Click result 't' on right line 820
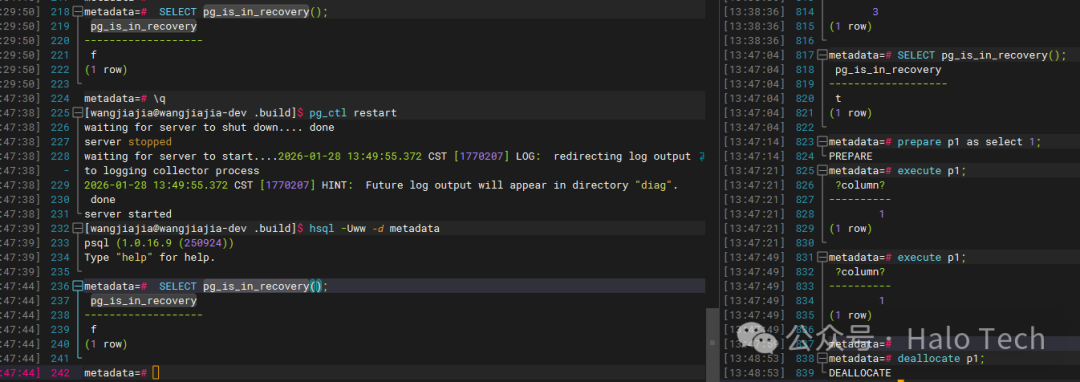This screenshot has height=382, width=1080. [838, 99]
